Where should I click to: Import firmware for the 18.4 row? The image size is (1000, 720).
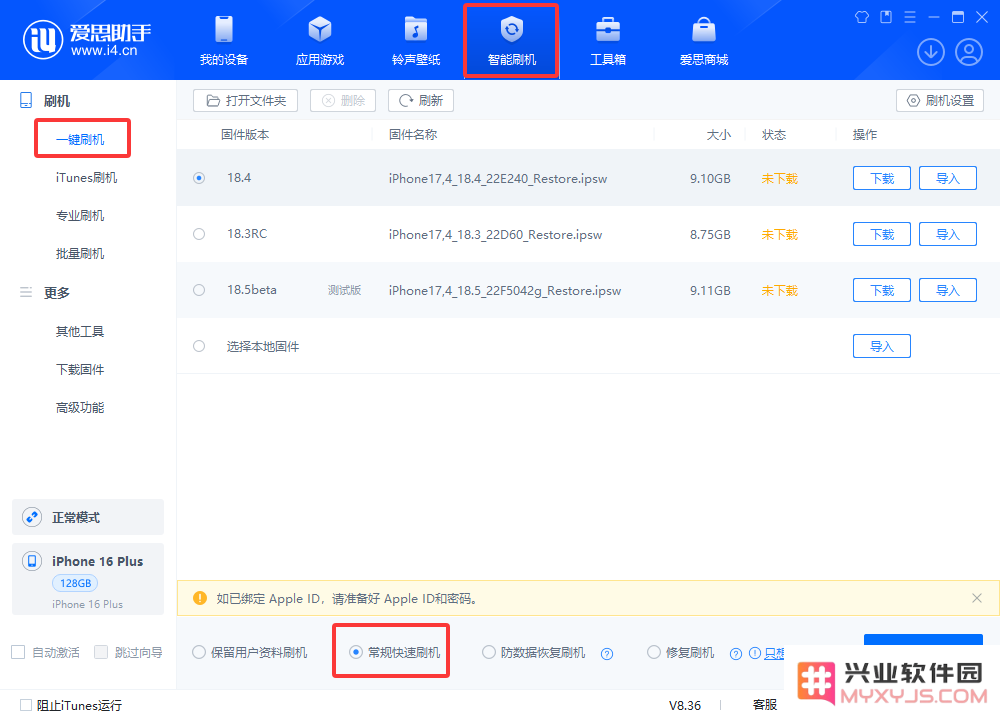point(948,179)
